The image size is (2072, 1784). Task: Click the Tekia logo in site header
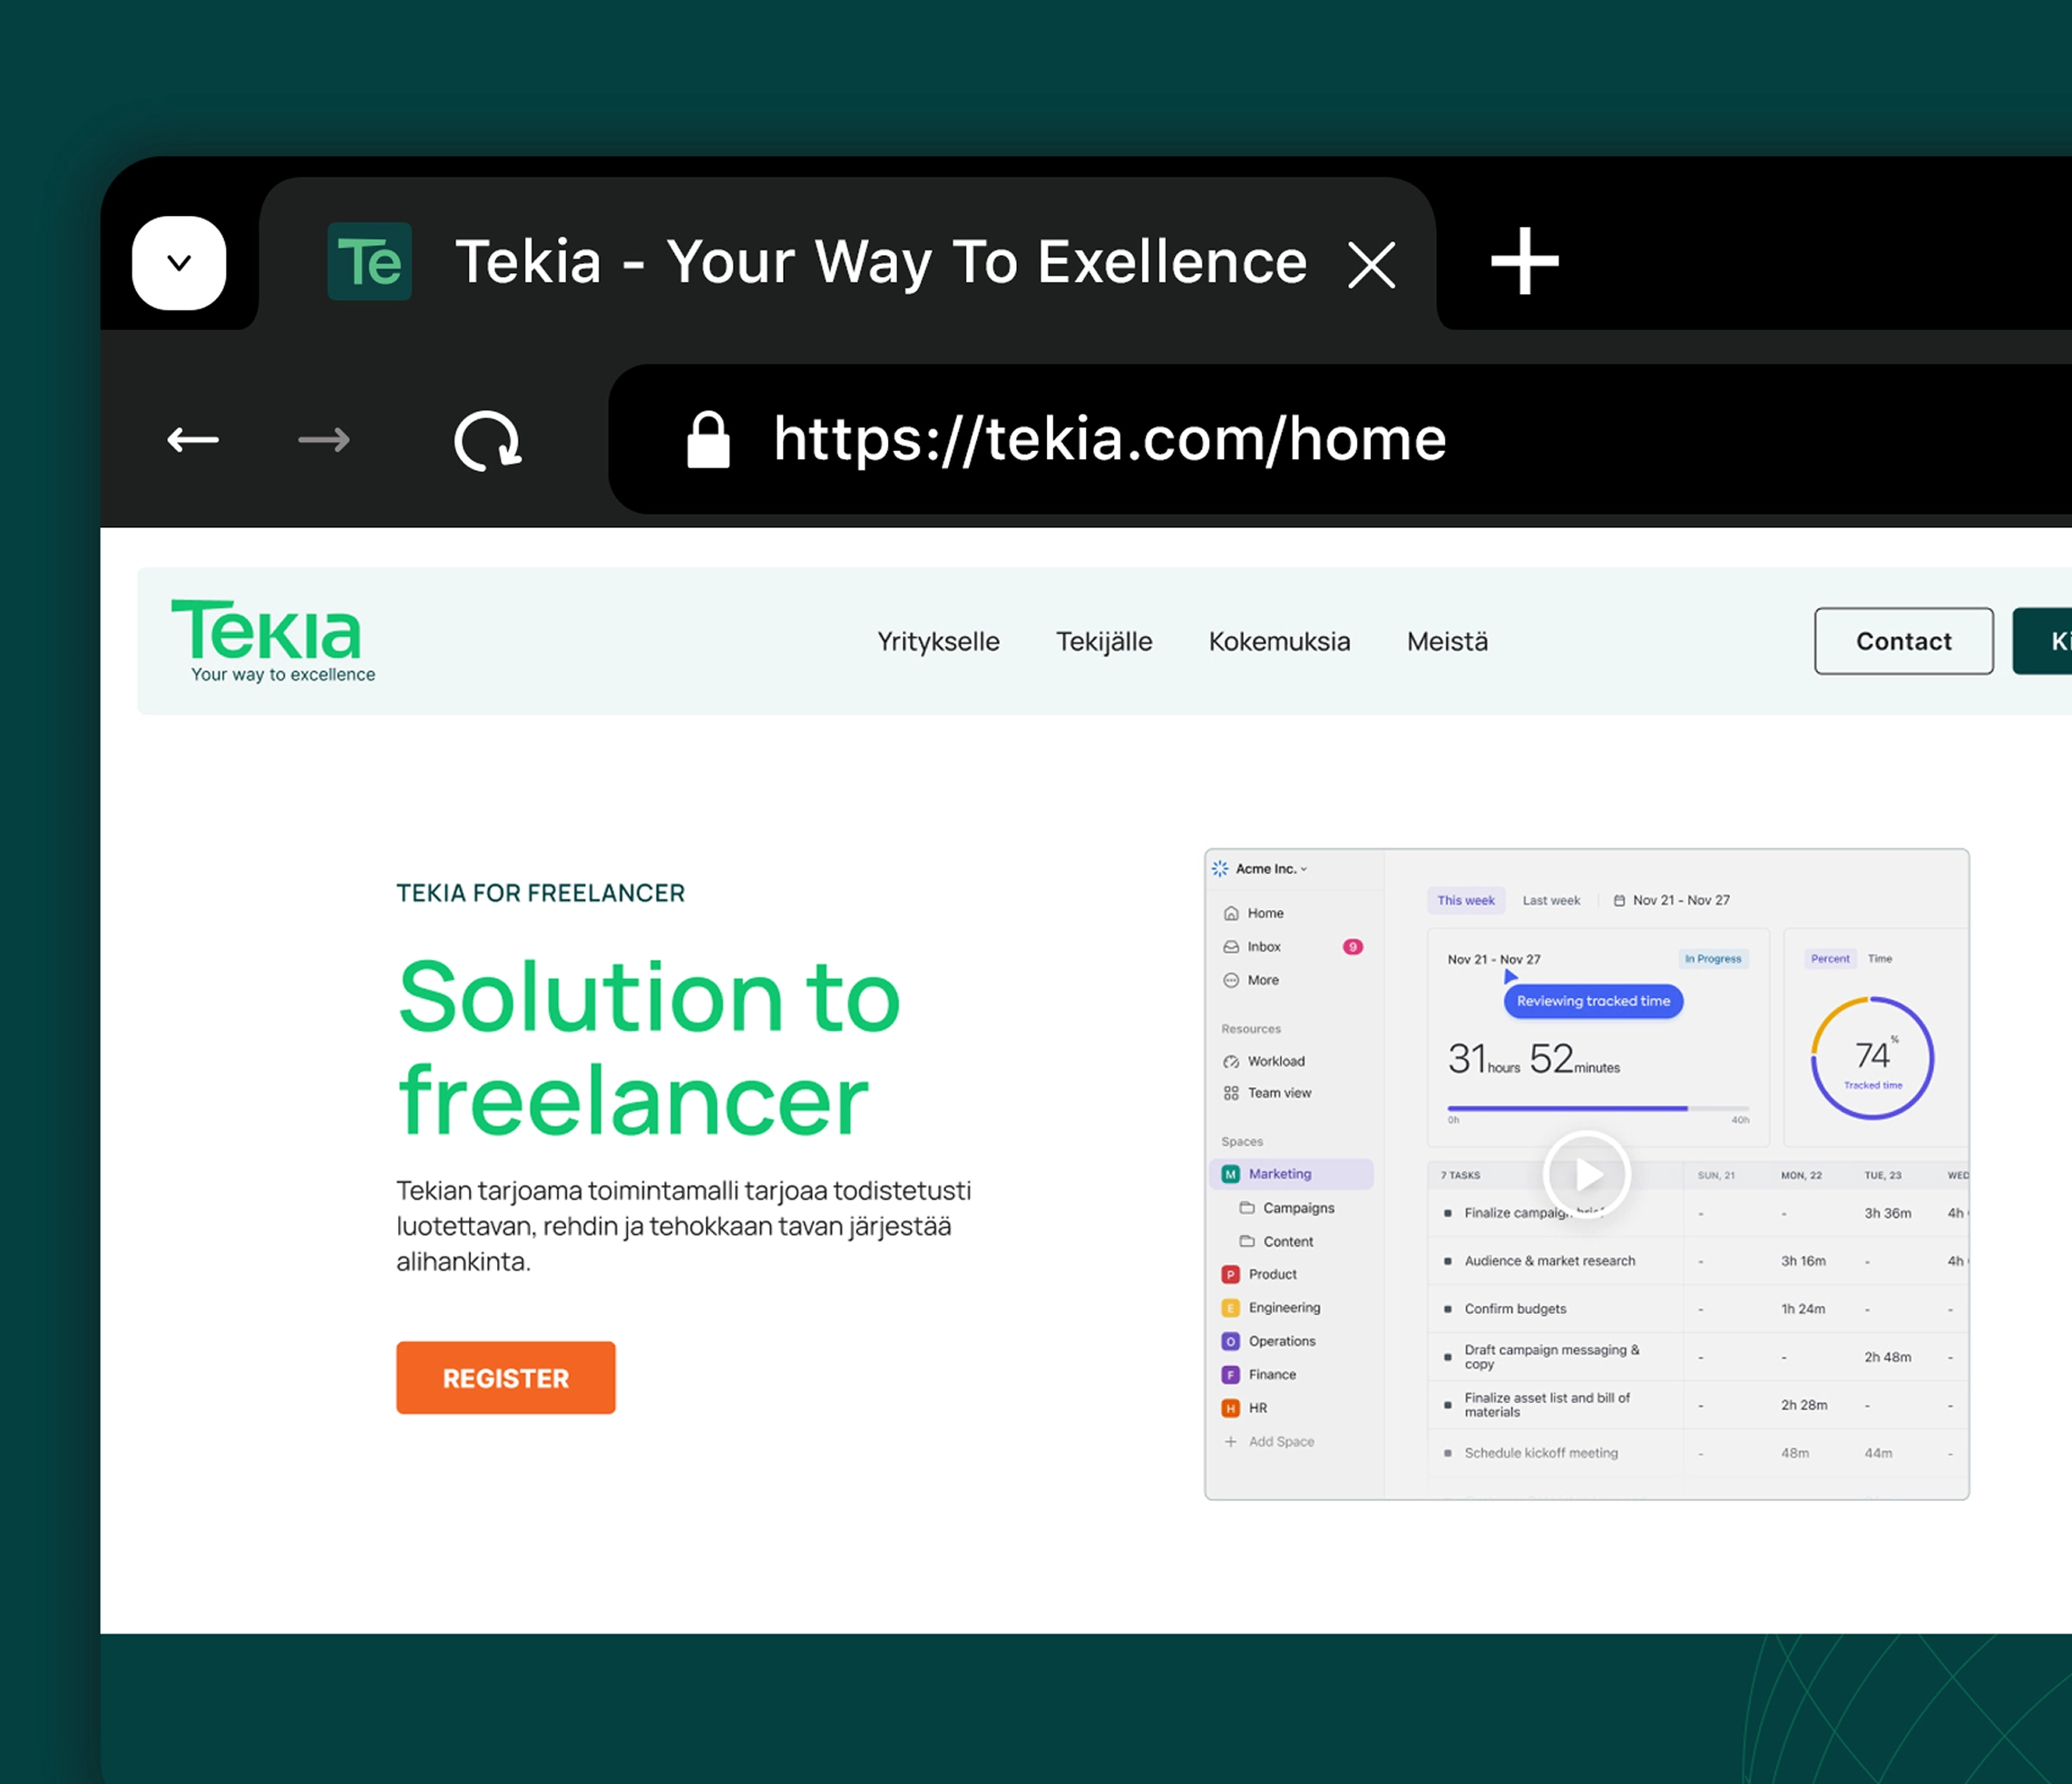tap(272, 640)
